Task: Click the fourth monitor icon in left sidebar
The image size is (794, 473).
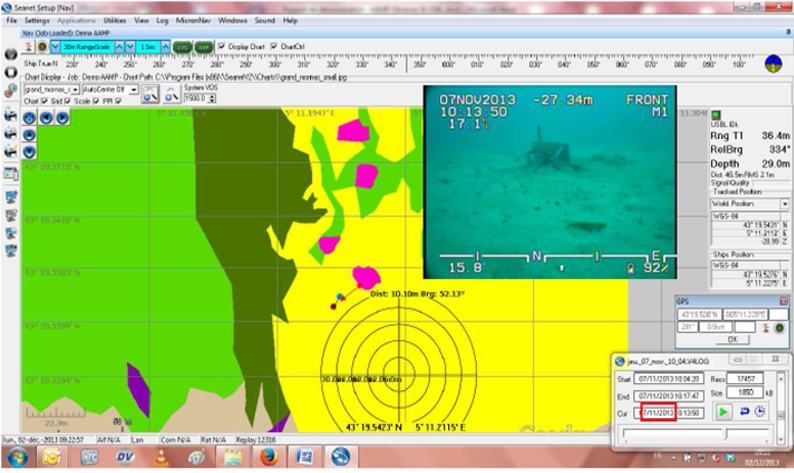Action: (x=11, y=251)
